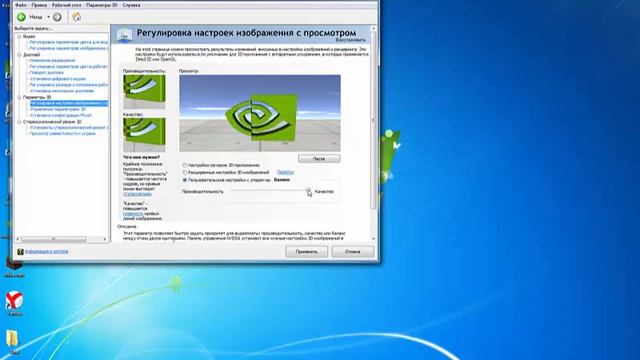The width and height of the screenshot is (640, 360).
Task: Click the tree scrollbar left arrow
Action: coord(17,239)
